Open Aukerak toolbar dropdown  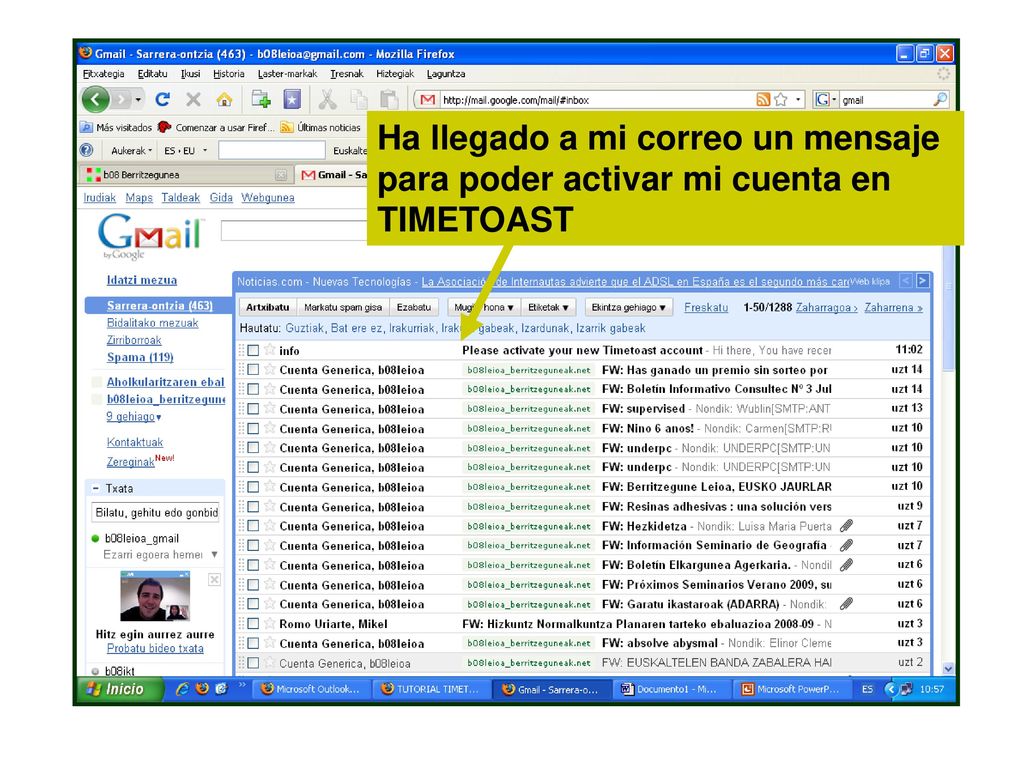131,151
